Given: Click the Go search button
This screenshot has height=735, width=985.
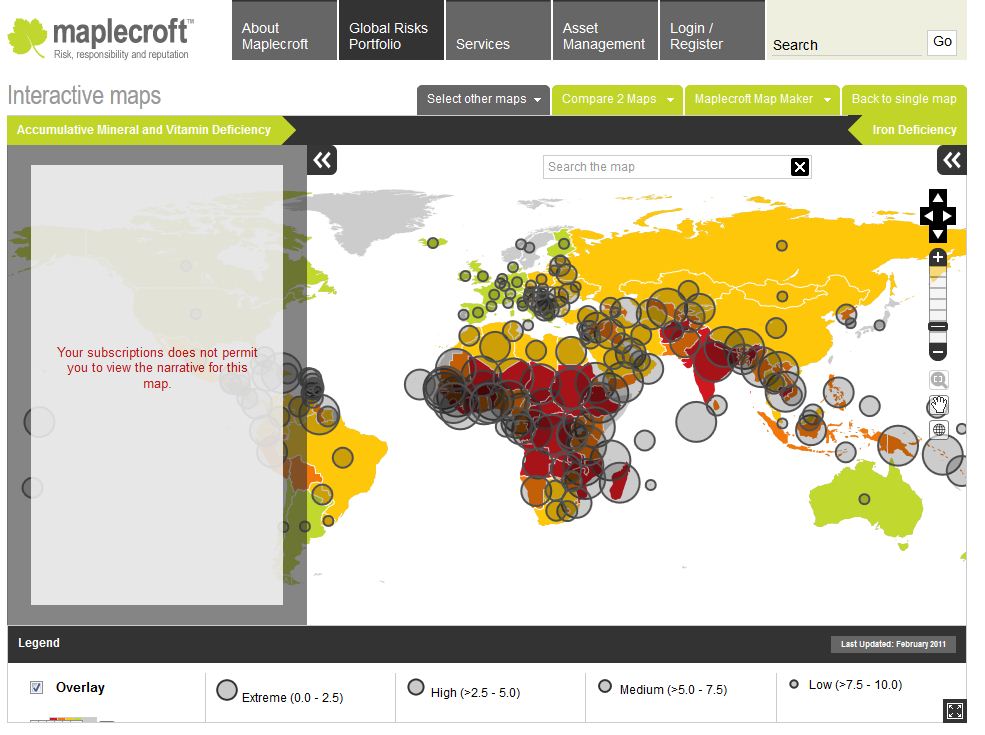Looking at the screenshot, I should 942,42.
